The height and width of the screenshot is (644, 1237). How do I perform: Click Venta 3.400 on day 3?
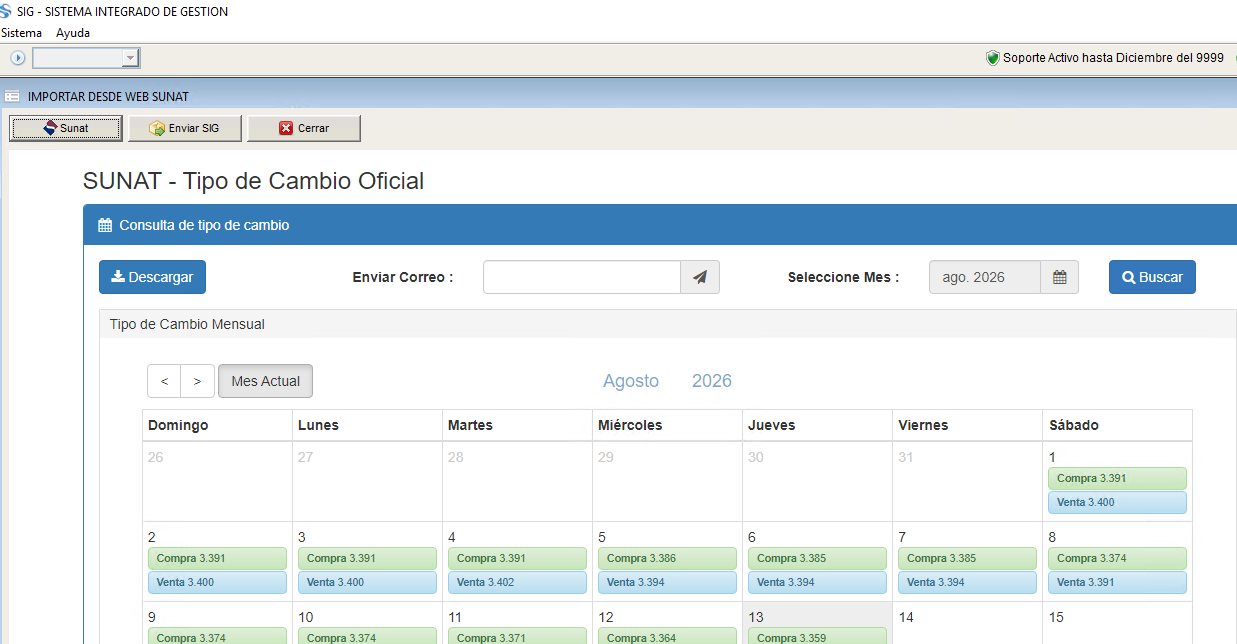point(367,582)
